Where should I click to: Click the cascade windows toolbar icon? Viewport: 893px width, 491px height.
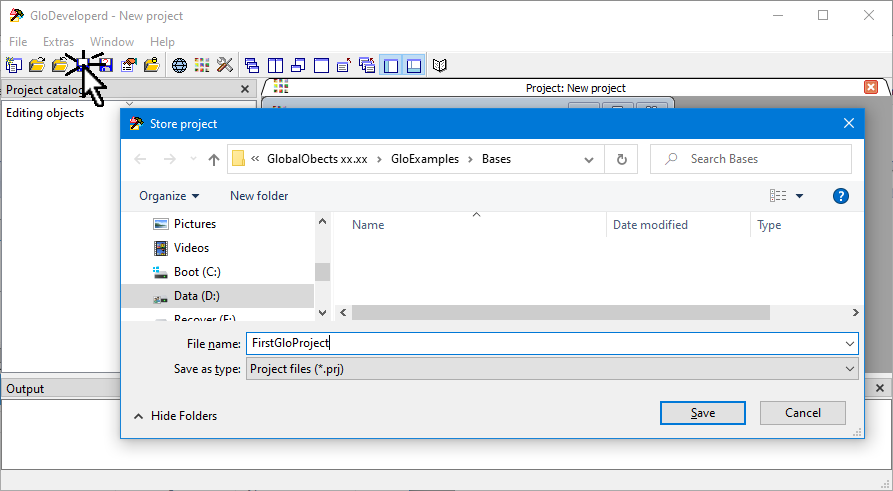point(252,66)
